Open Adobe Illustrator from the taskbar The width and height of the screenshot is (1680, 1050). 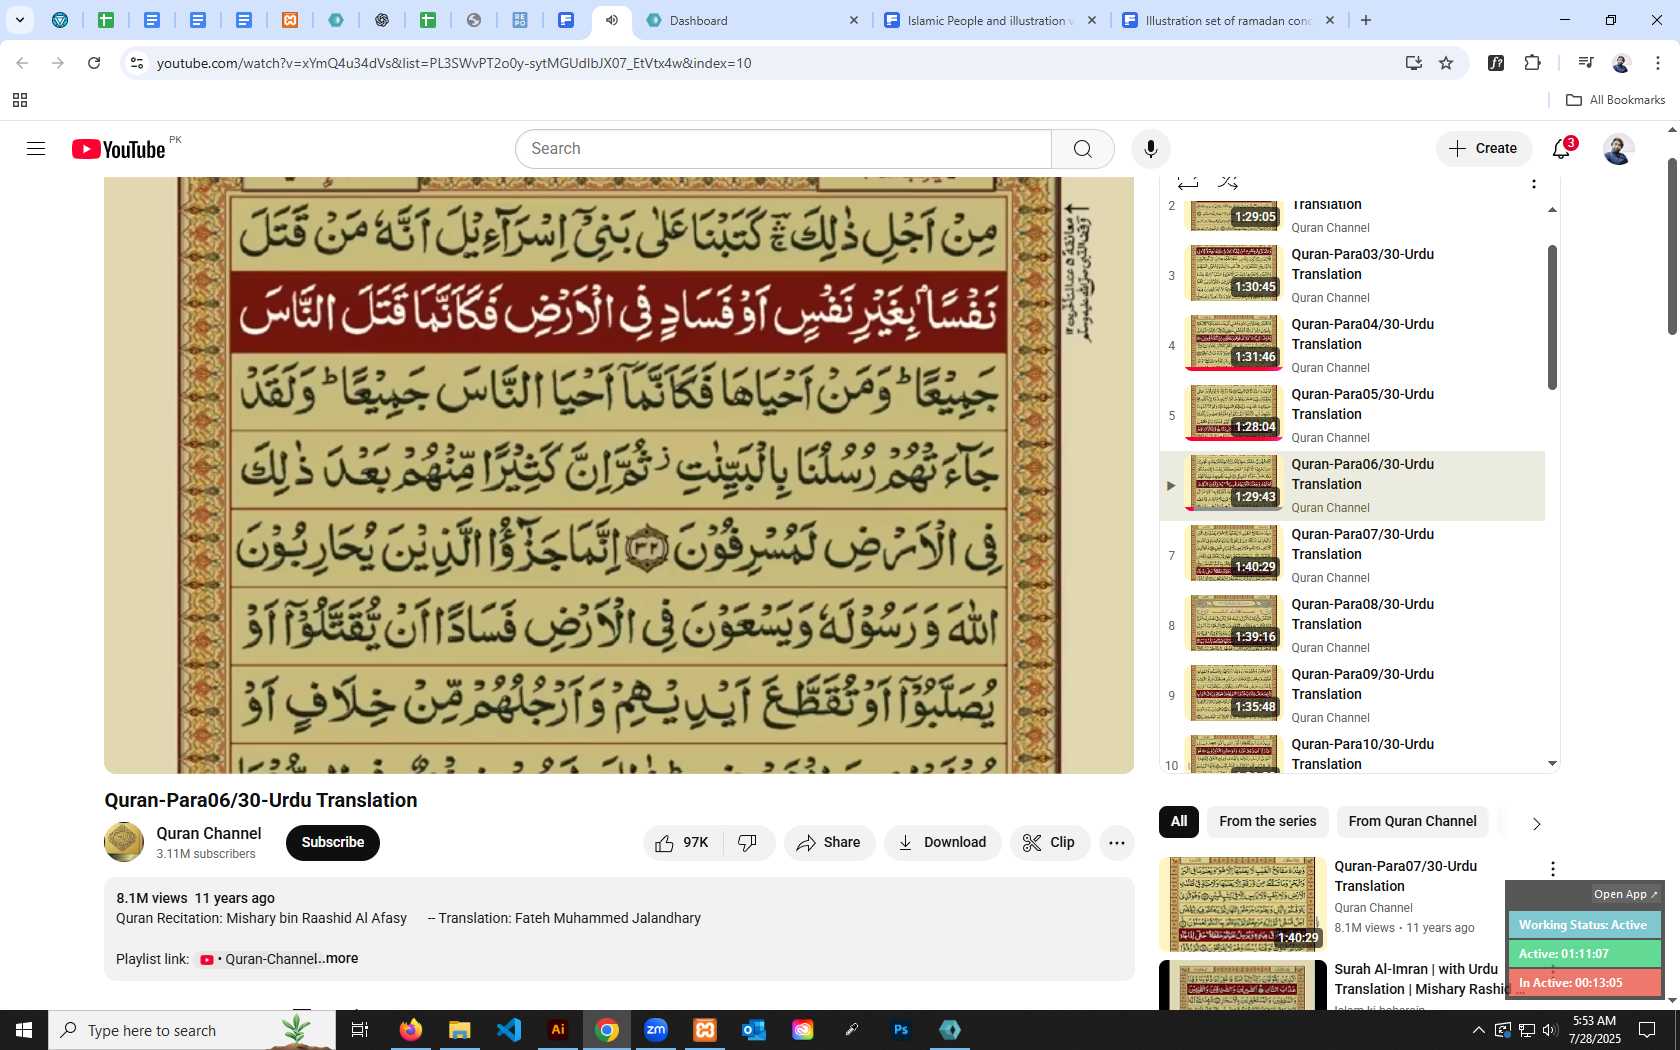pyautogui.click(x=558, y=1030)
